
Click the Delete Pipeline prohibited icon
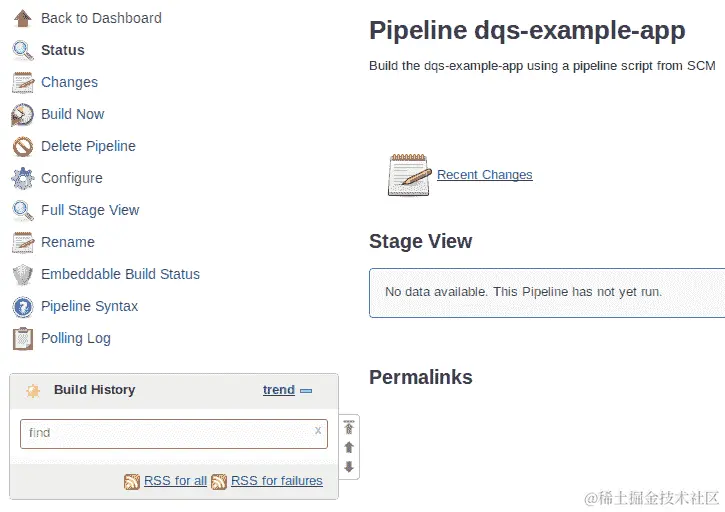[x=22, y=146]
